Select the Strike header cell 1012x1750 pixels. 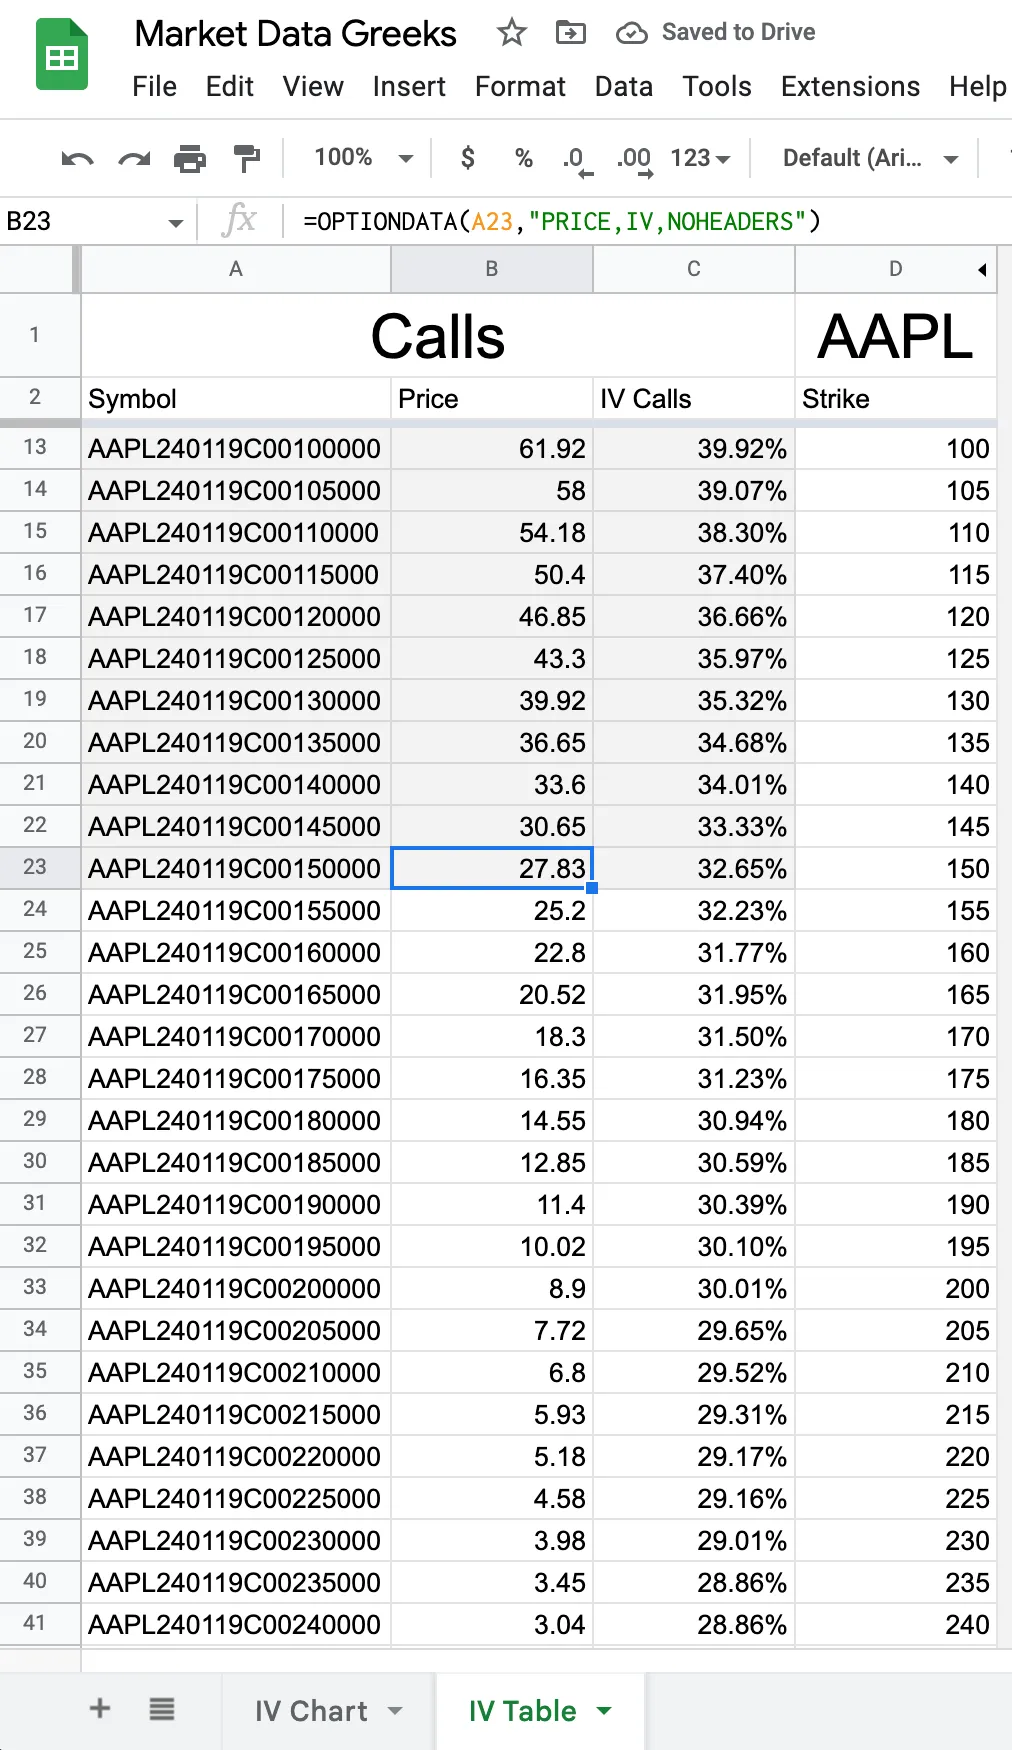[x=895, y=398]
